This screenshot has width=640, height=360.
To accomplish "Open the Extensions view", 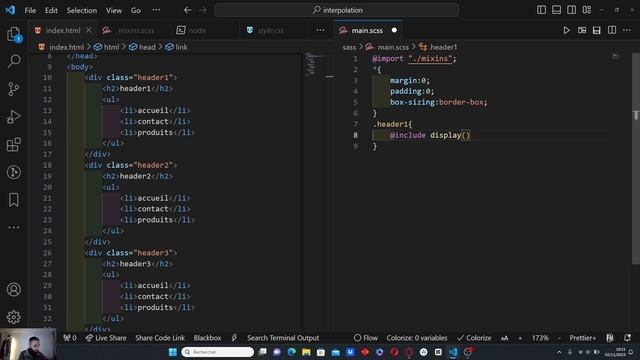I will tap(14, 144).
